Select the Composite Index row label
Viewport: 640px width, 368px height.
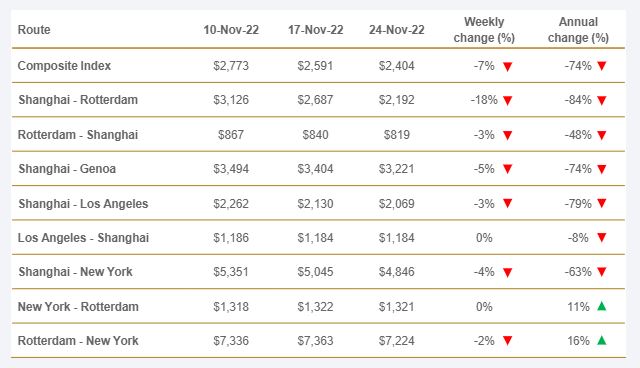tap(64, 66)
